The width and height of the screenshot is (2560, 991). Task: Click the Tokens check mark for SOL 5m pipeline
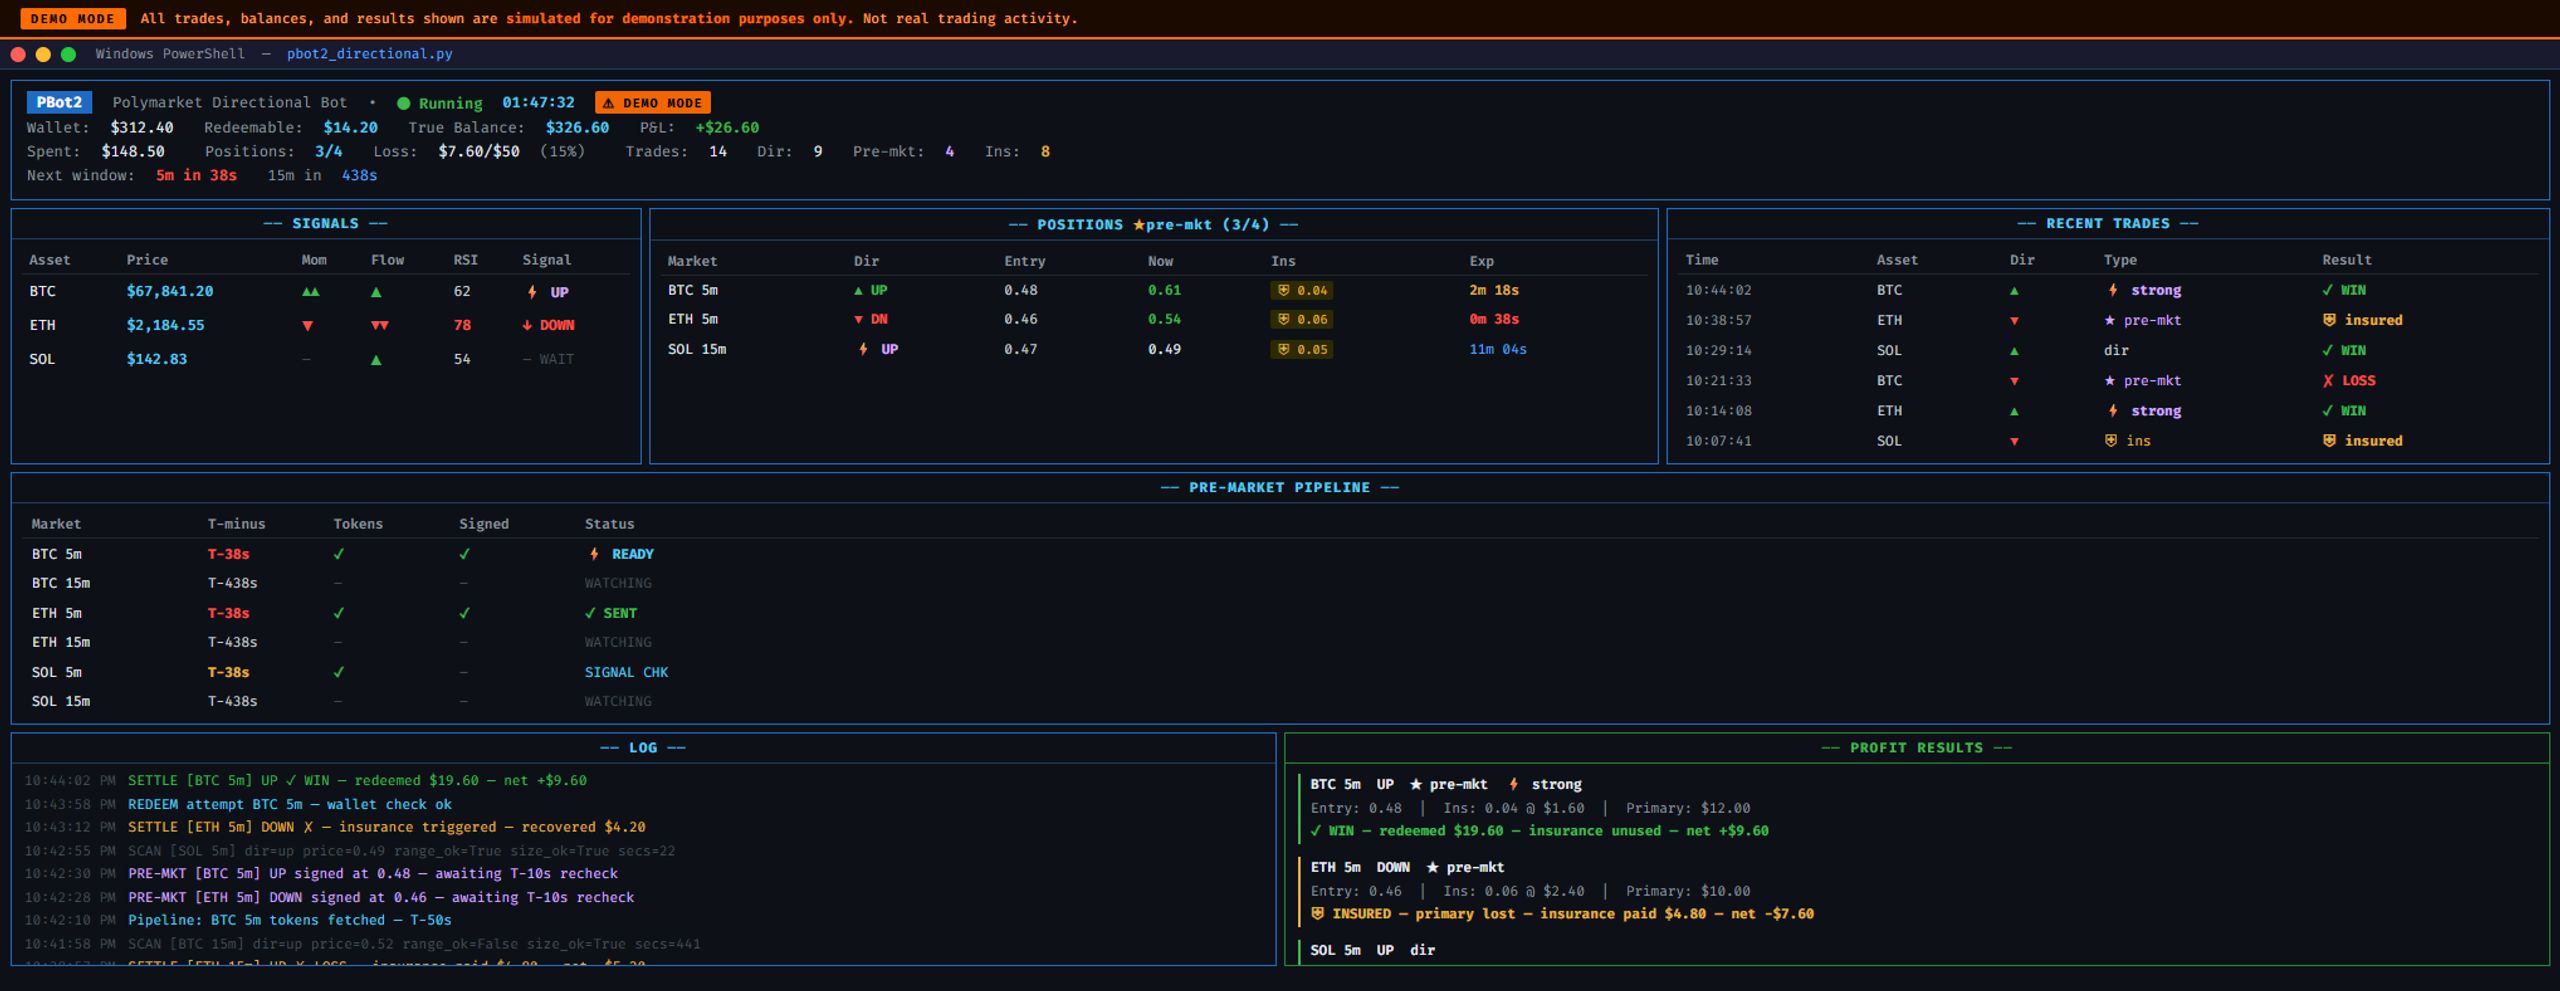(x=338, y=672)
